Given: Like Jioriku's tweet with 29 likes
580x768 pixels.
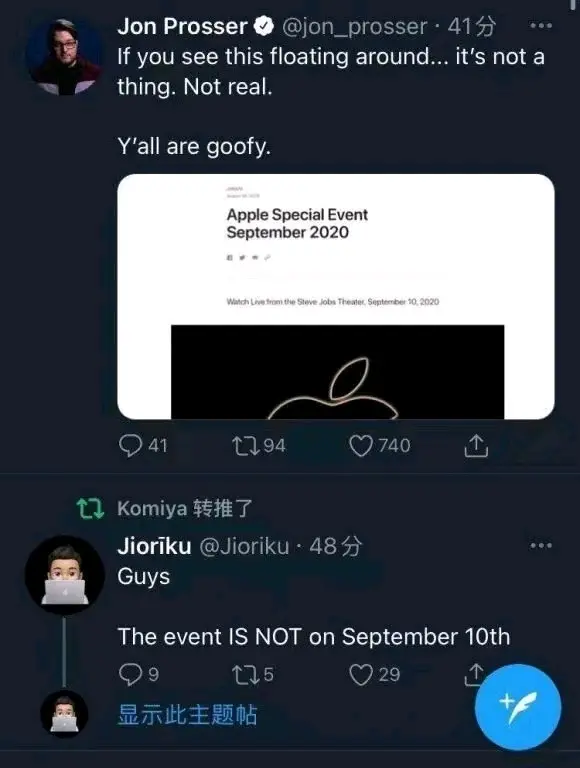Looking at the screenshot, I should pyautogui.click(x=361, y=674).
